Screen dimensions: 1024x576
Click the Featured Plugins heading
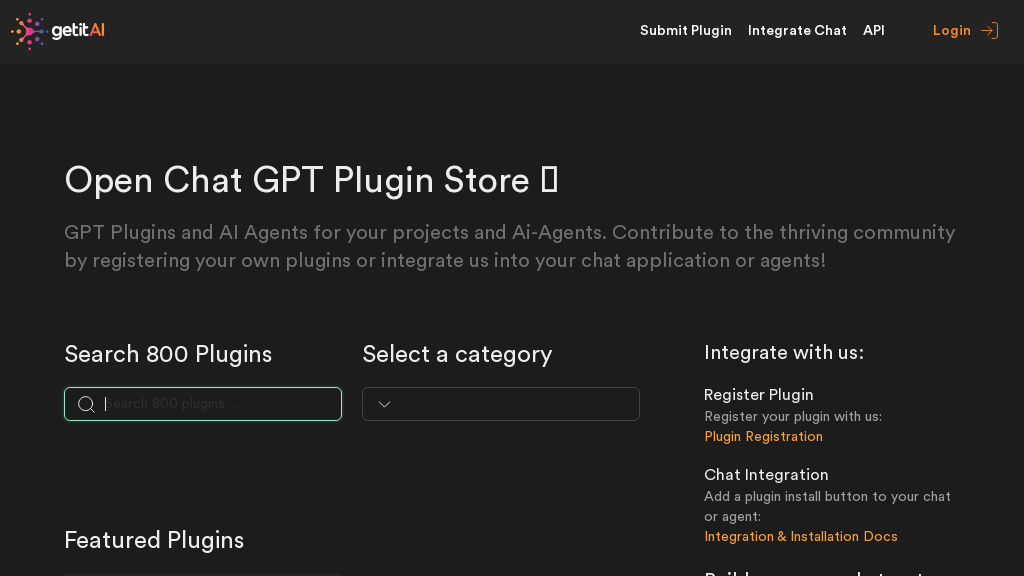154,540
